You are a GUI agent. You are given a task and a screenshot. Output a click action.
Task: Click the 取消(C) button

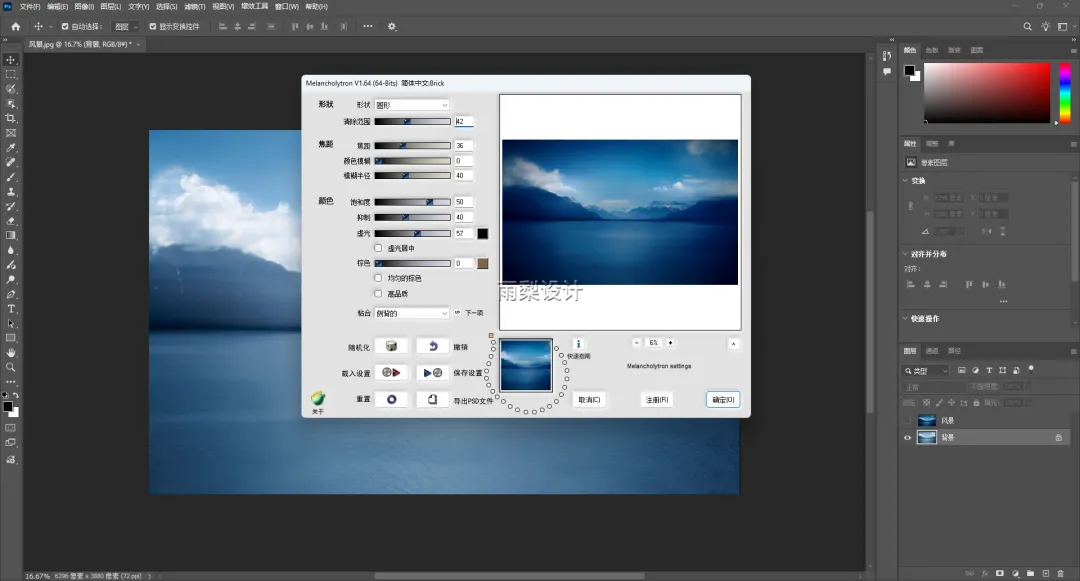589,400
